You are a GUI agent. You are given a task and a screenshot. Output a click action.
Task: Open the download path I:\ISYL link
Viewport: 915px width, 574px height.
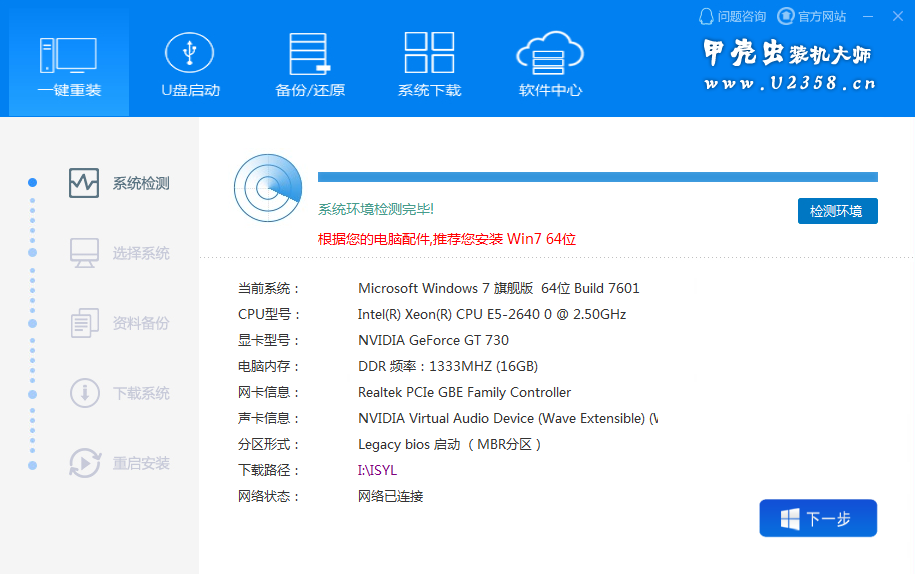pyautogui.click(x=377, y=470)
